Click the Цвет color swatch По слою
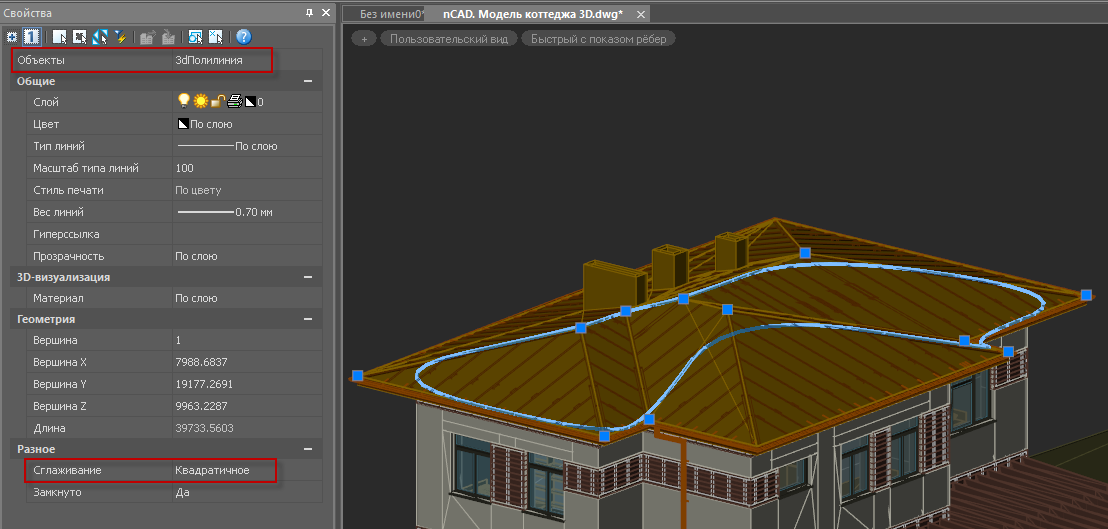This screenshot has height=529, width=1108. 205,124
